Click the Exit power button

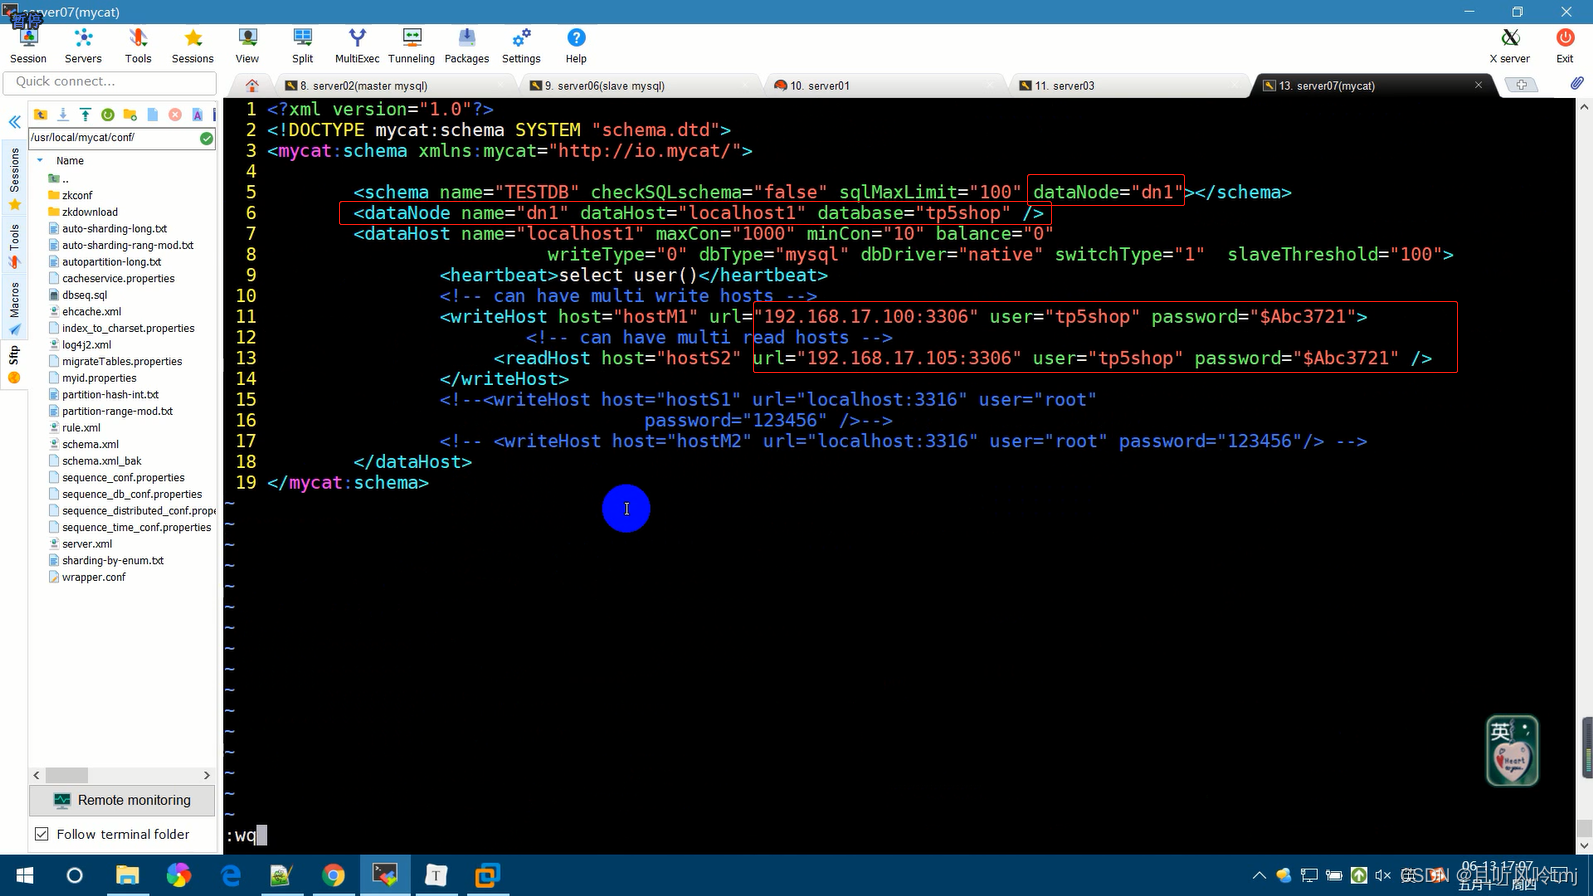coord(1565,45)
